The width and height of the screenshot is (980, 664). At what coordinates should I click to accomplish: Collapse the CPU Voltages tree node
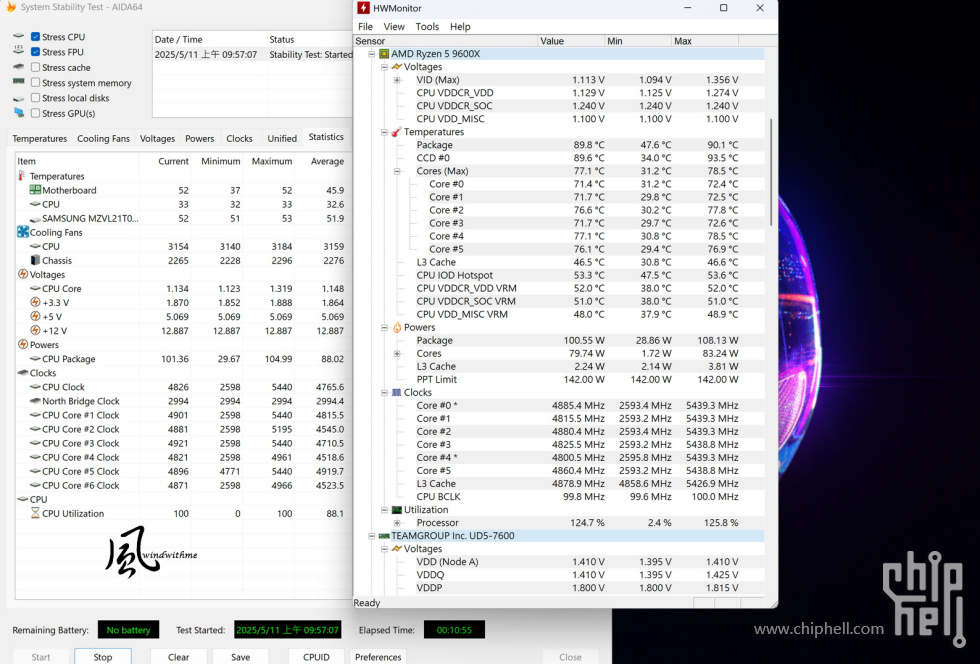pyautogui.click(x=384, y=67)
